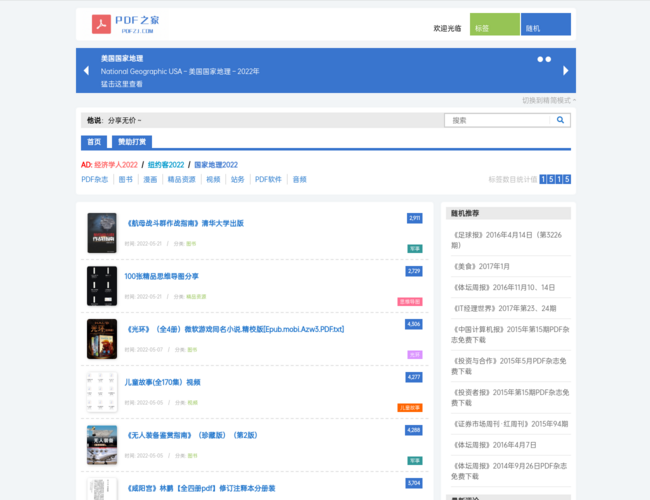Image resolution: width=650 pixels, height=500 pixels.
Task: Toggle 切换到精简模式 view mode
Action: point(548,100)
